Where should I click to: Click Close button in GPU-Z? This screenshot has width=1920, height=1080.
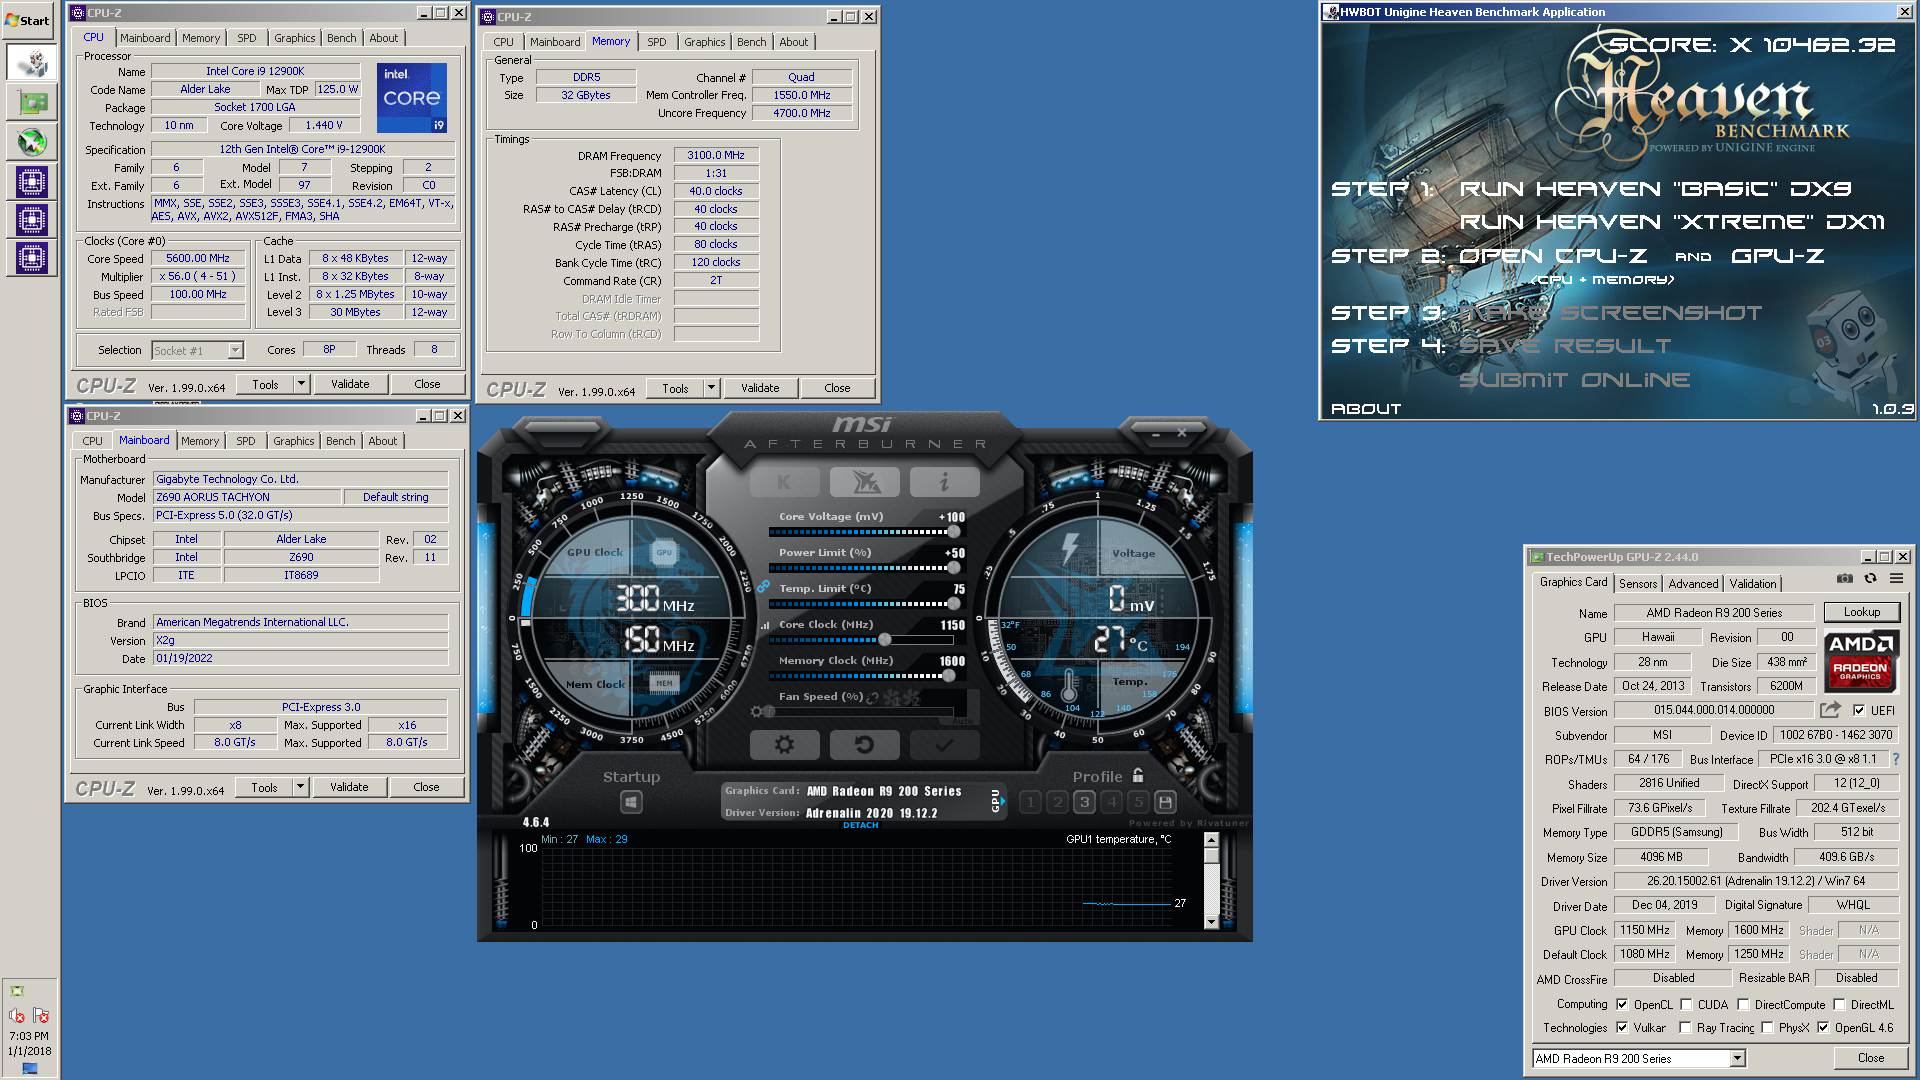[x=1870, y=1058]
